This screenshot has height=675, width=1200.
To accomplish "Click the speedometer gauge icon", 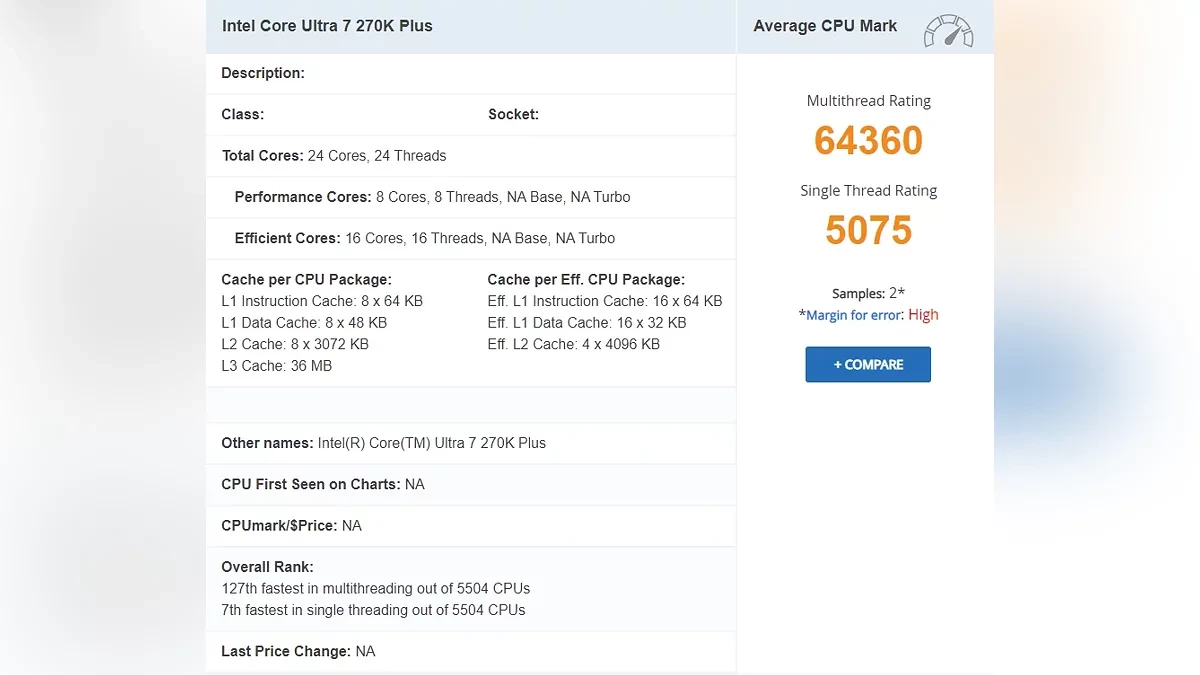I will point(947,31).
